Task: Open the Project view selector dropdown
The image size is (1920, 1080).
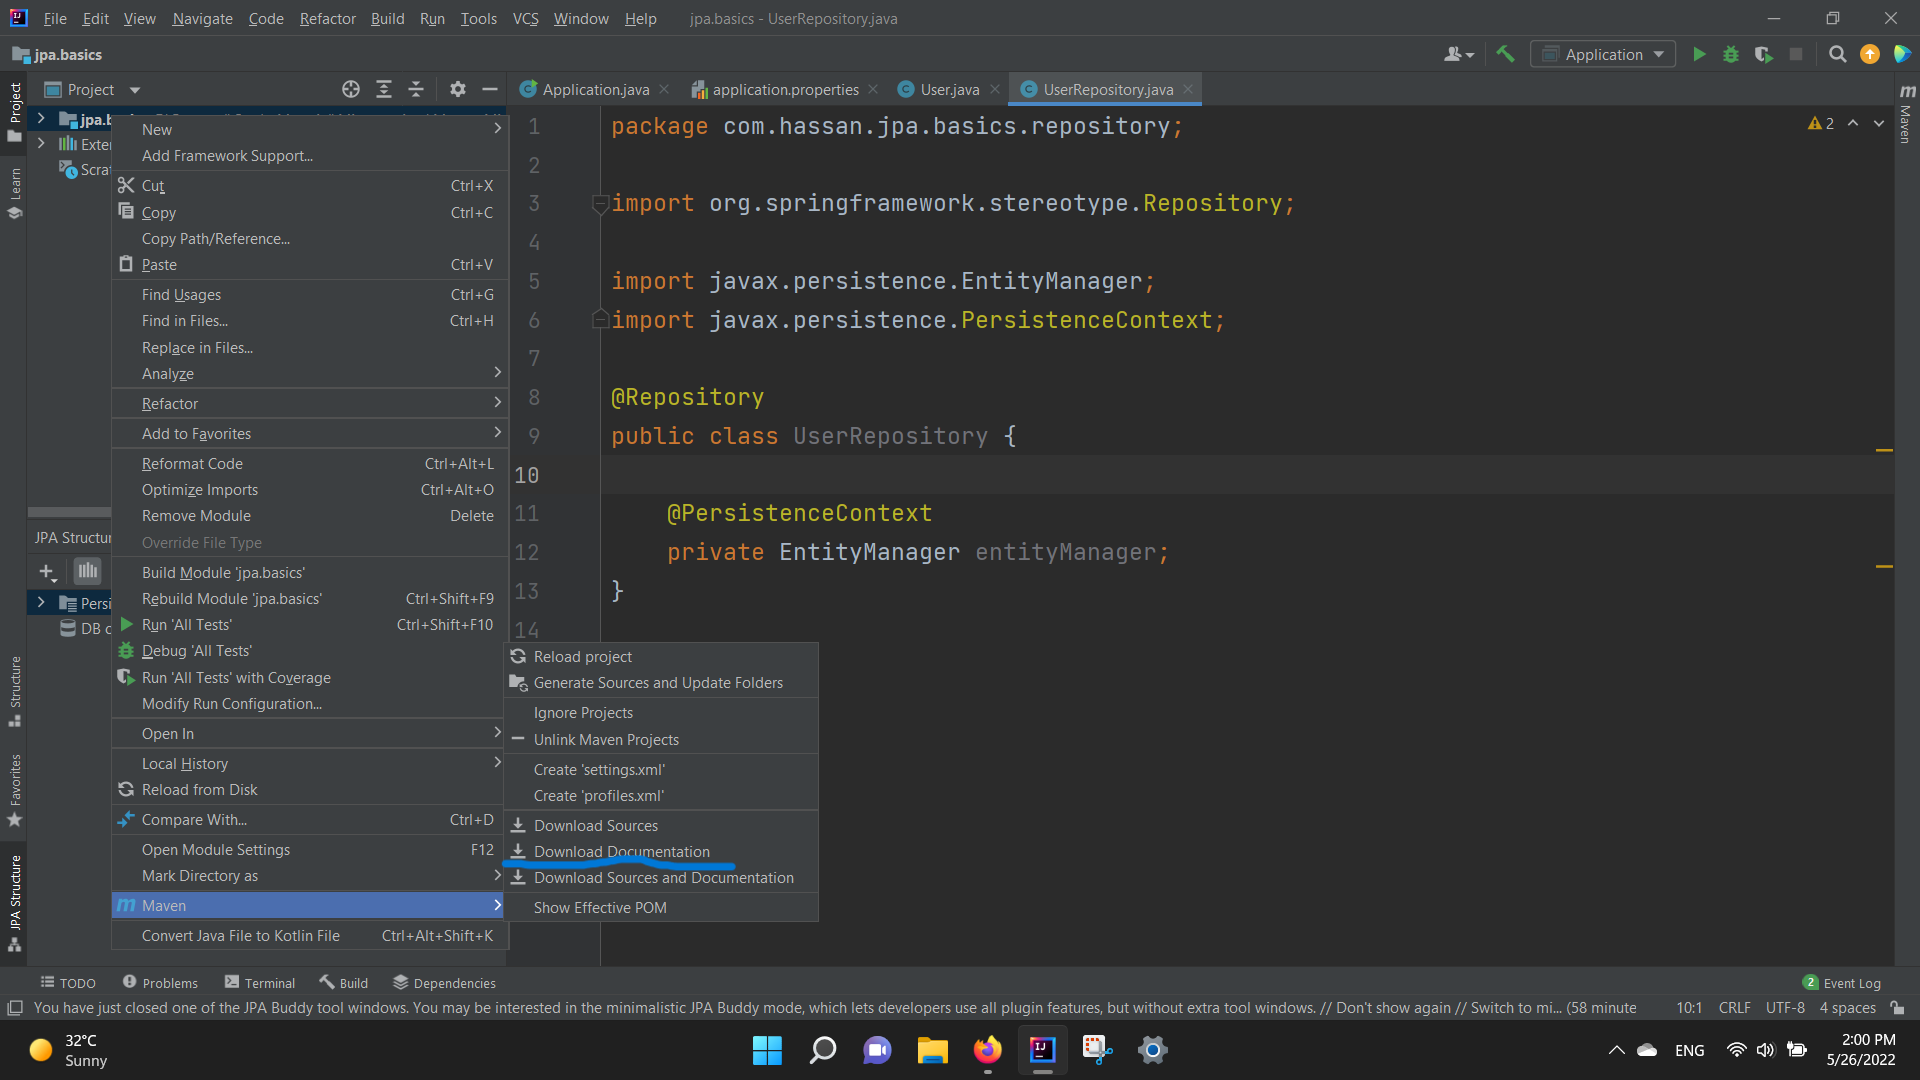Action: coord(92,90)
